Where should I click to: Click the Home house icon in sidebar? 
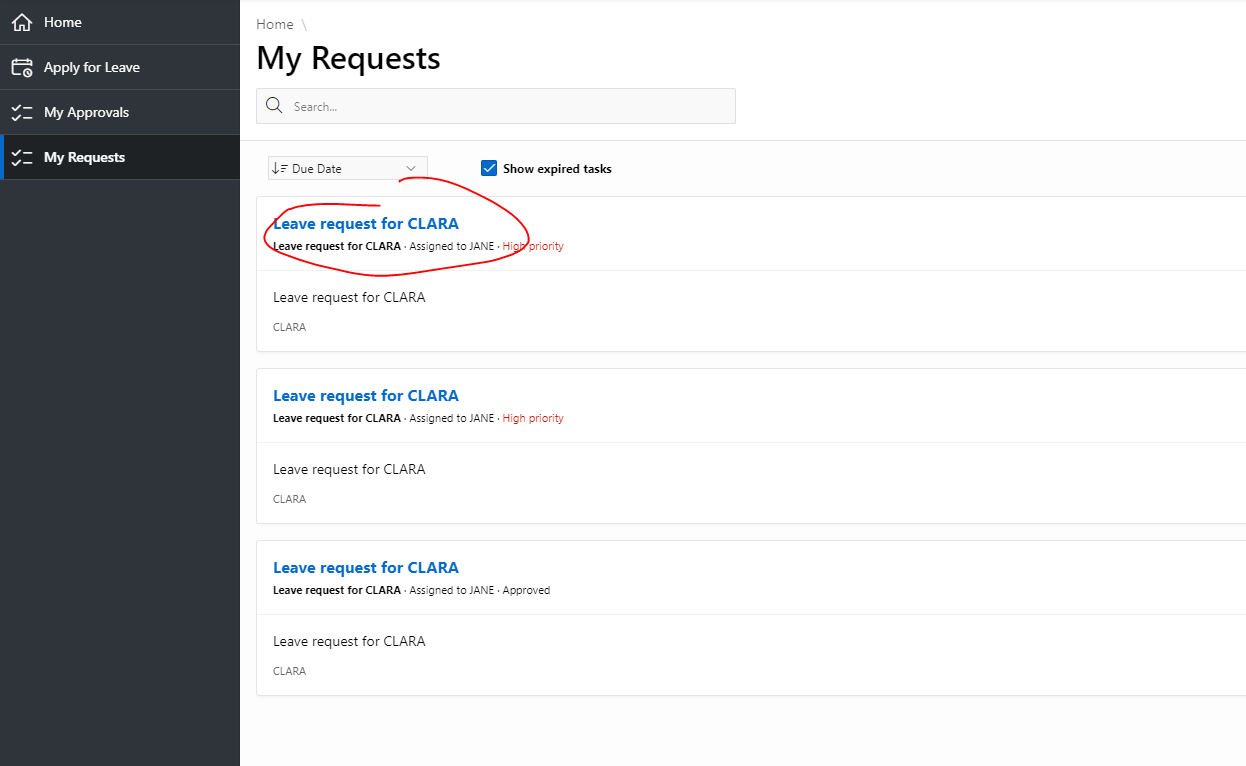[22, 22]
